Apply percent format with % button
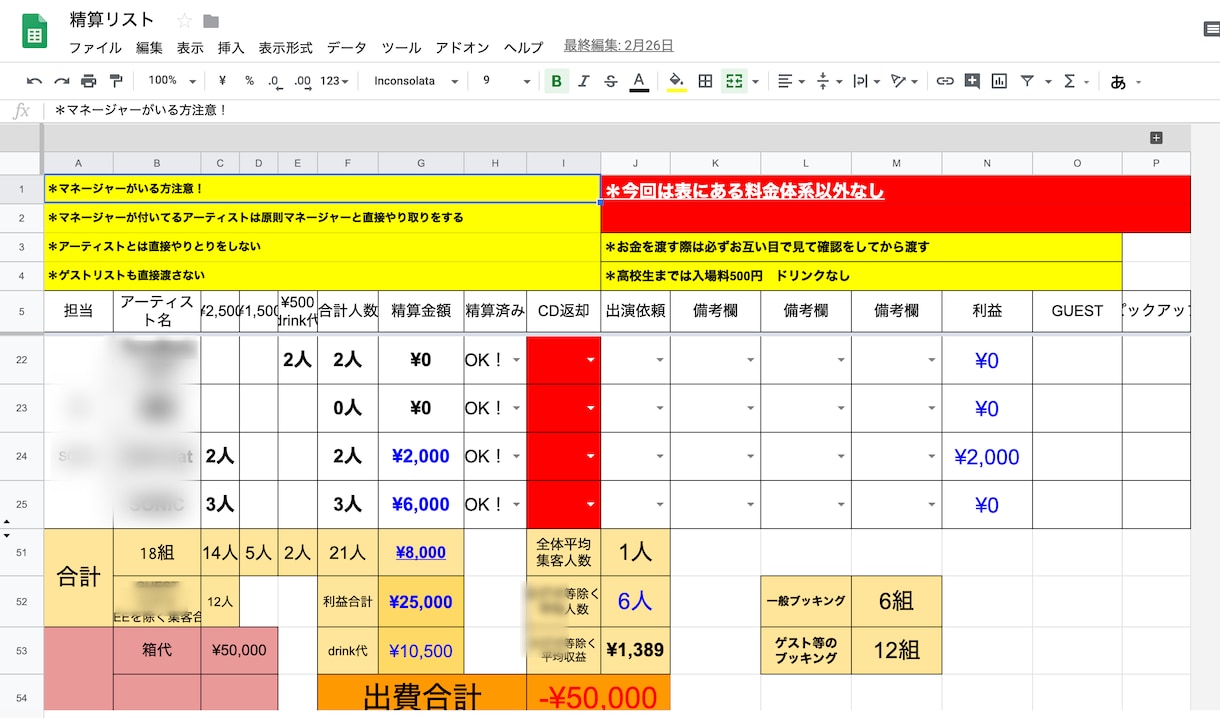 coord(249,81)
